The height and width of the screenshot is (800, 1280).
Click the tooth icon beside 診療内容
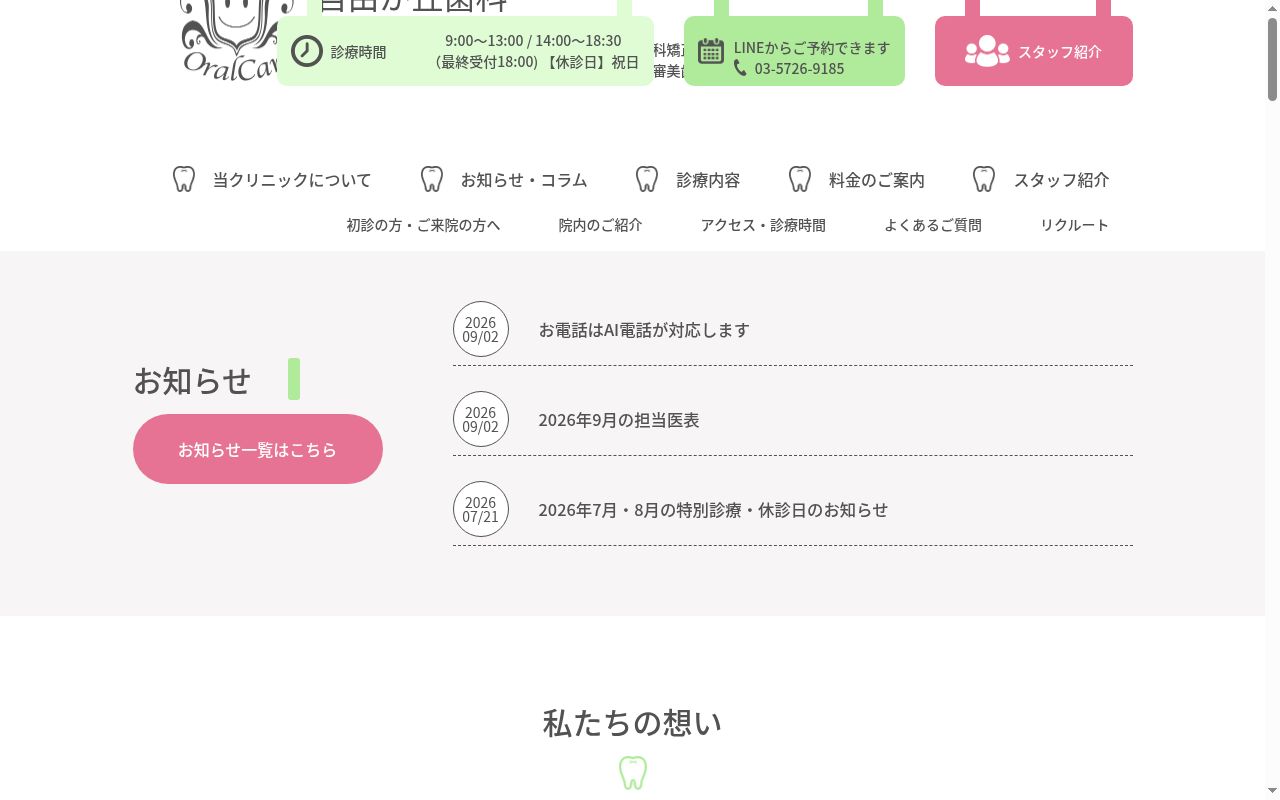pyautogui.click(x=647, y=179)
